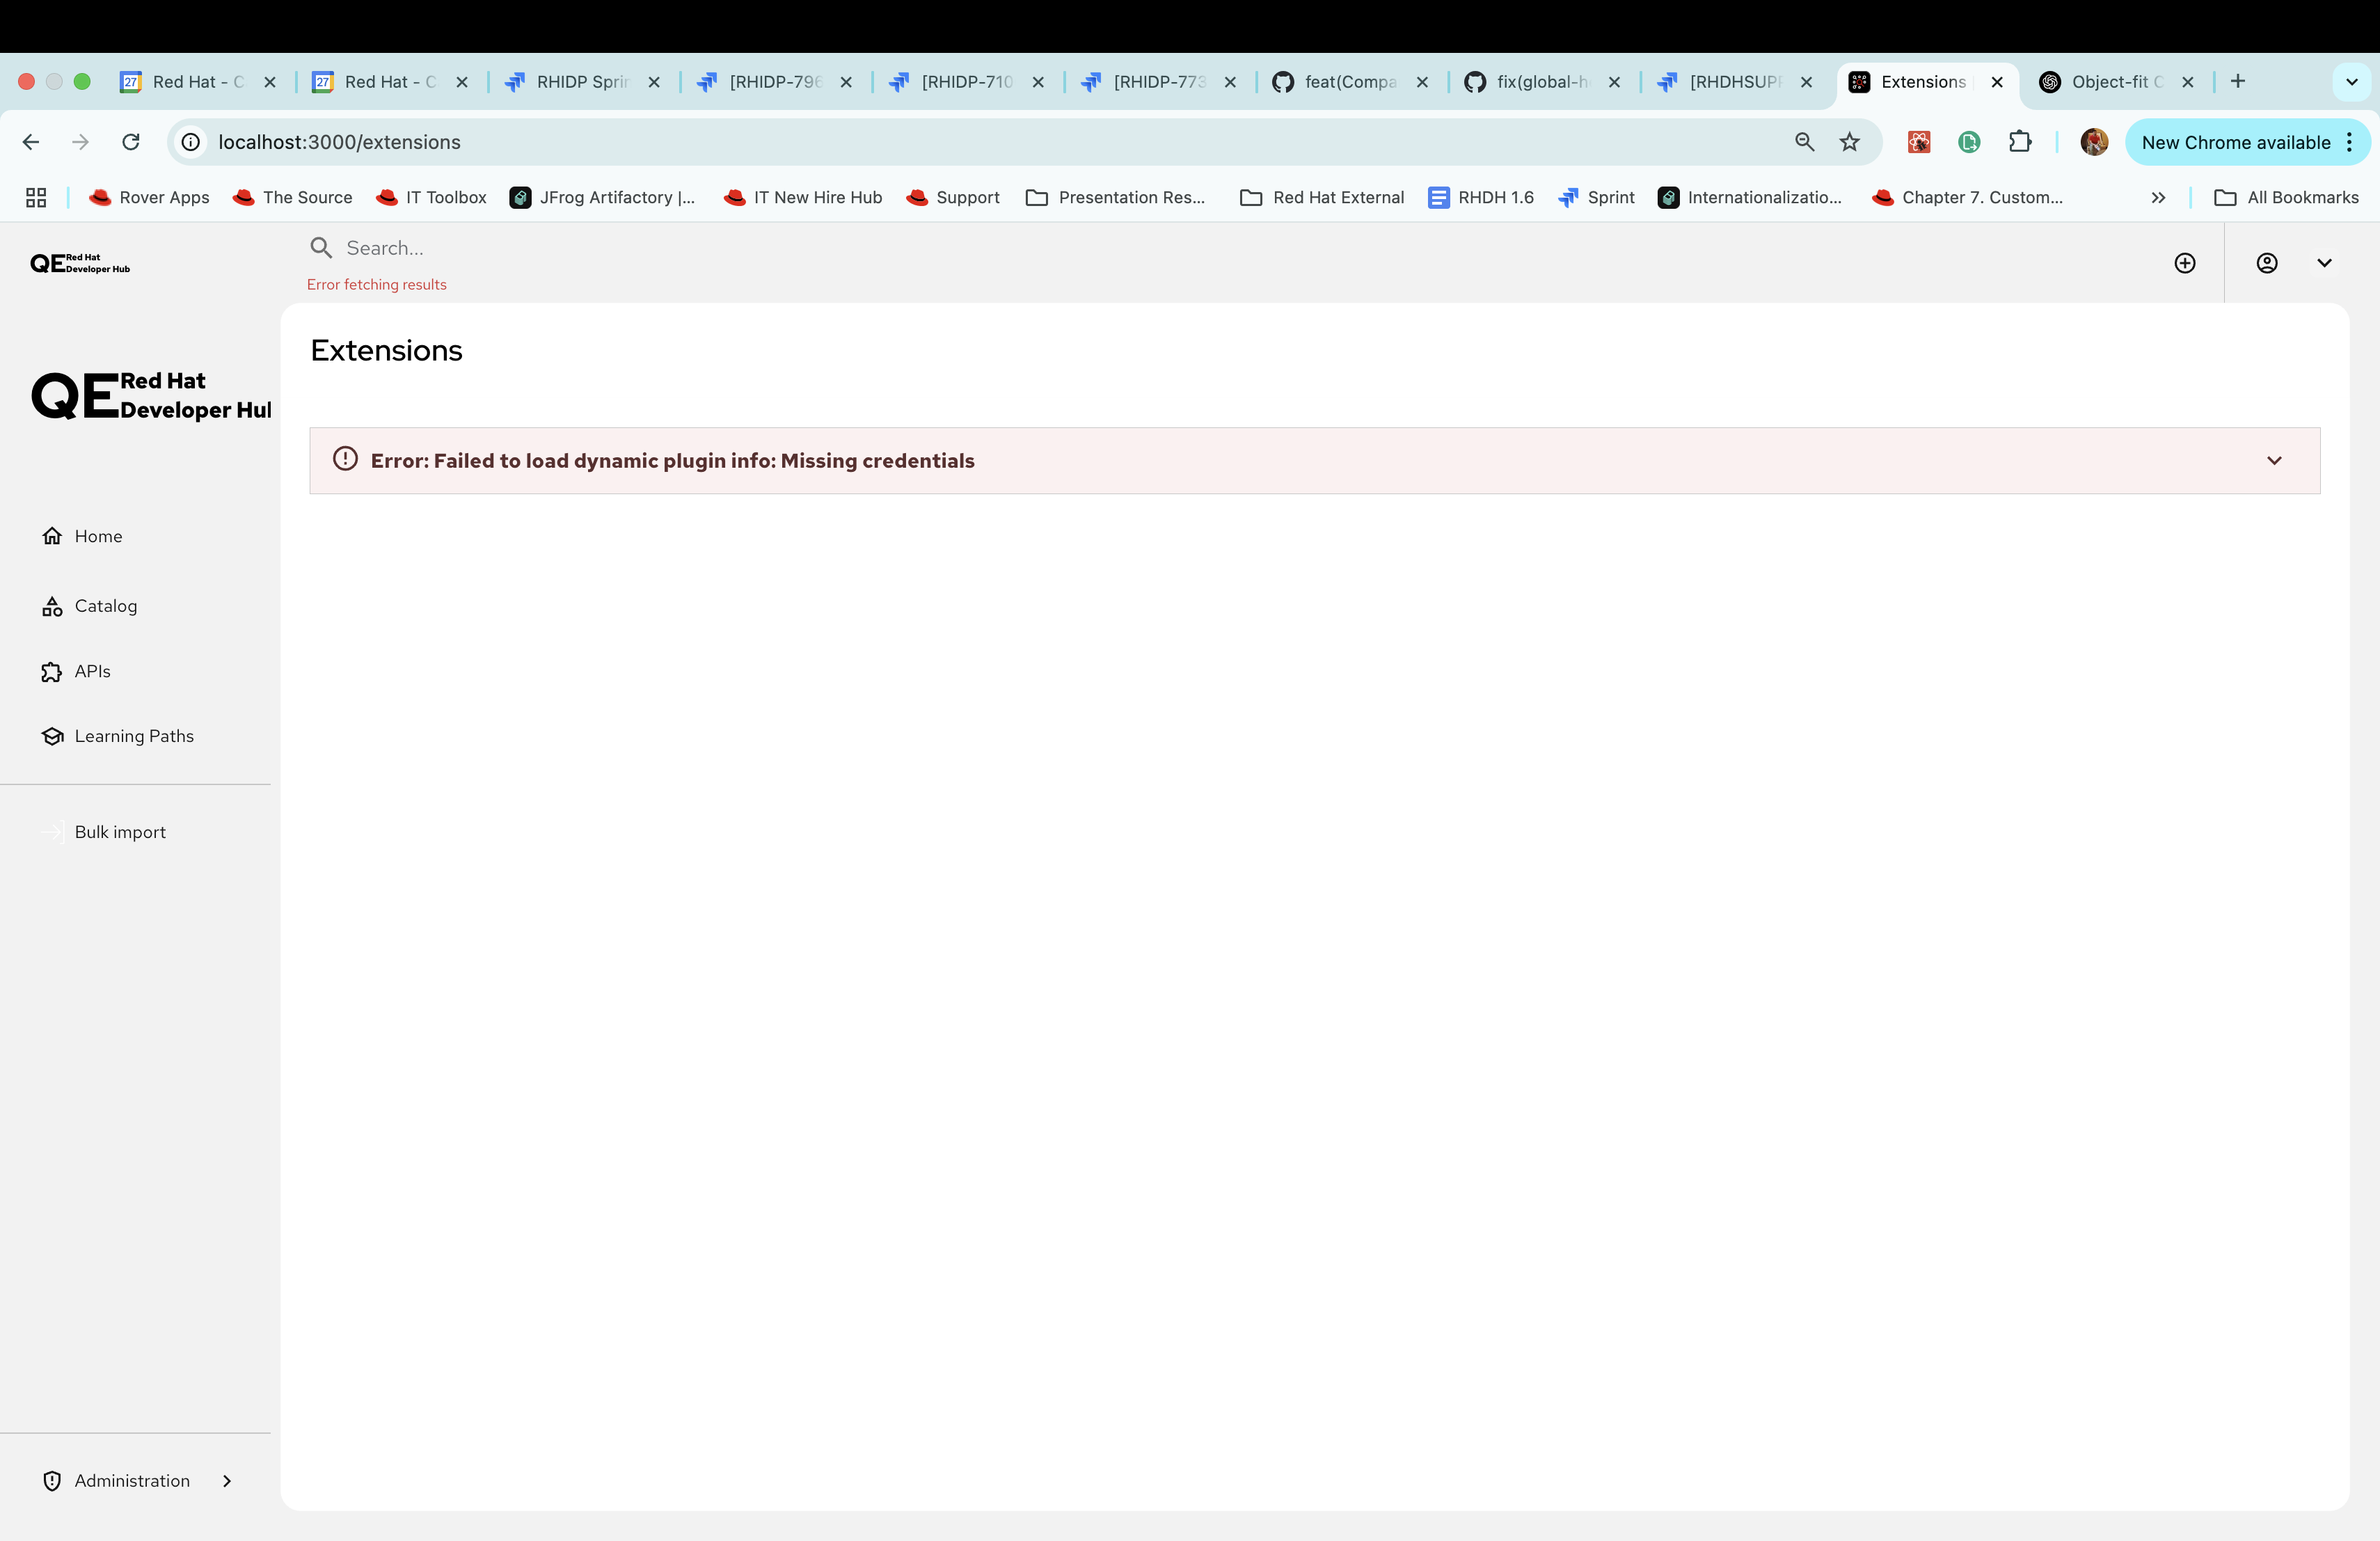
Task: Open the Catalog sidebar item
Action: click(105, 606)
